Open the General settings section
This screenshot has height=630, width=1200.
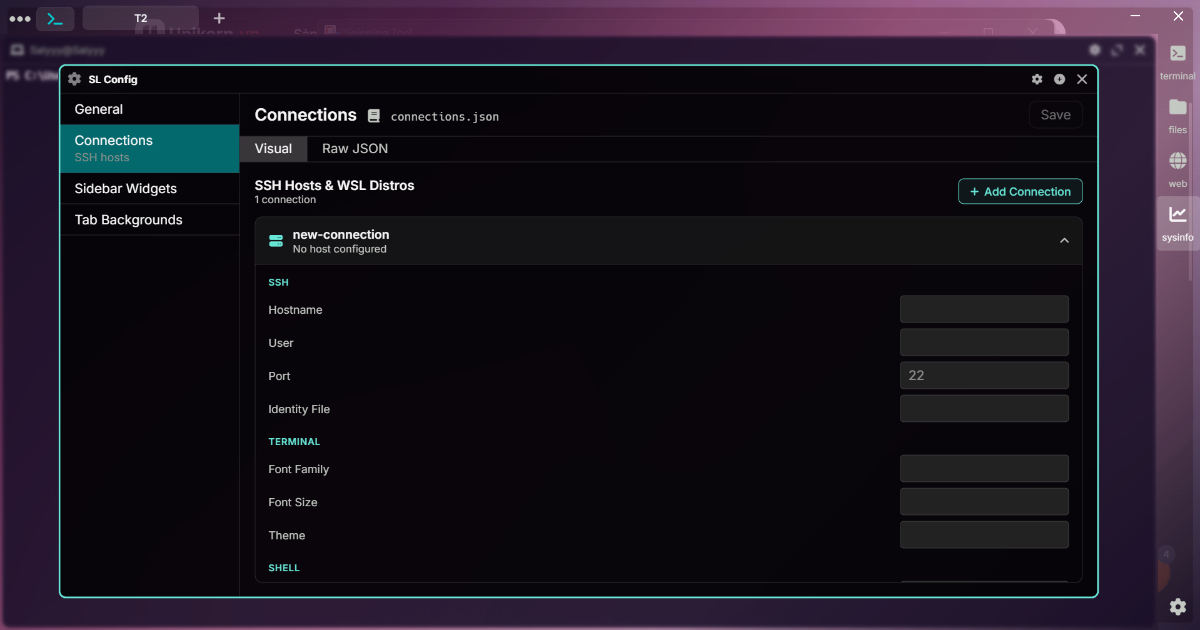tap(98, 109)
